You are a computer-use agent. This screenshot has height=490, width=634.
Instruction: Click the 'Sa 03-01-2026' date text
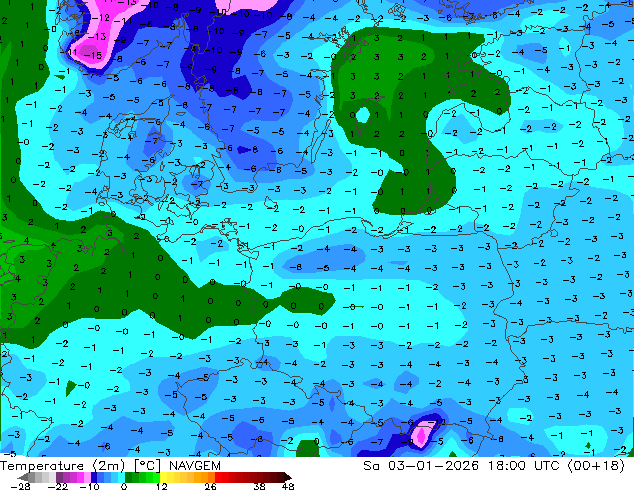click(x=421, y=466)
